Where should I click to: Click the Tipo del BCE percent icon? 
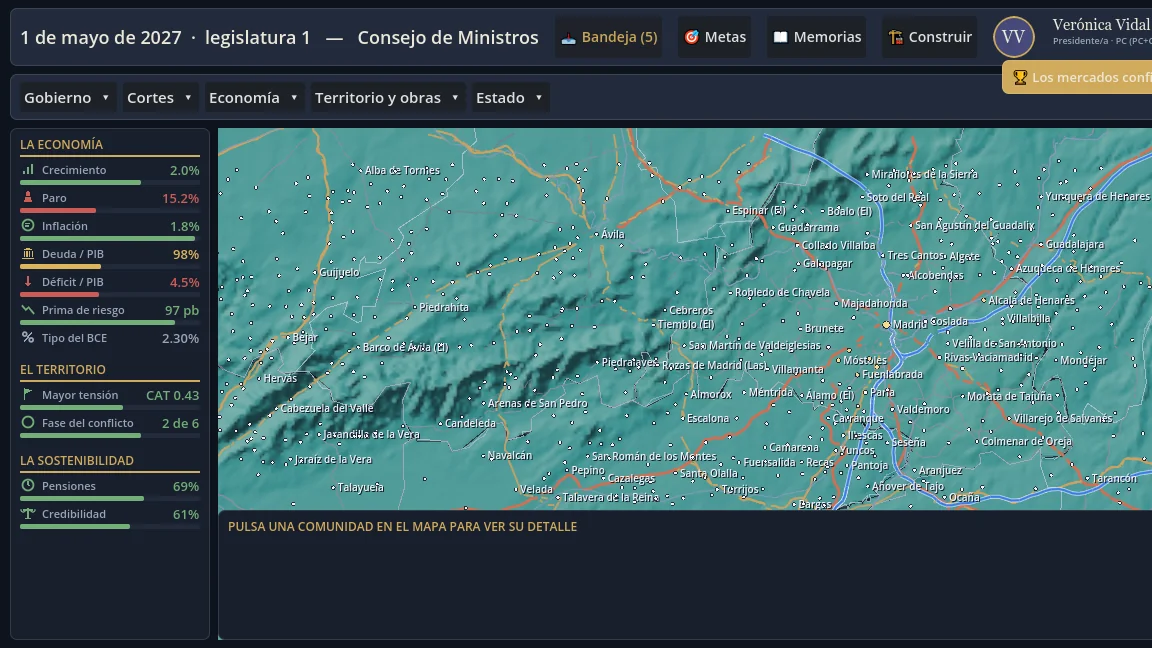[x=28, y=337]
